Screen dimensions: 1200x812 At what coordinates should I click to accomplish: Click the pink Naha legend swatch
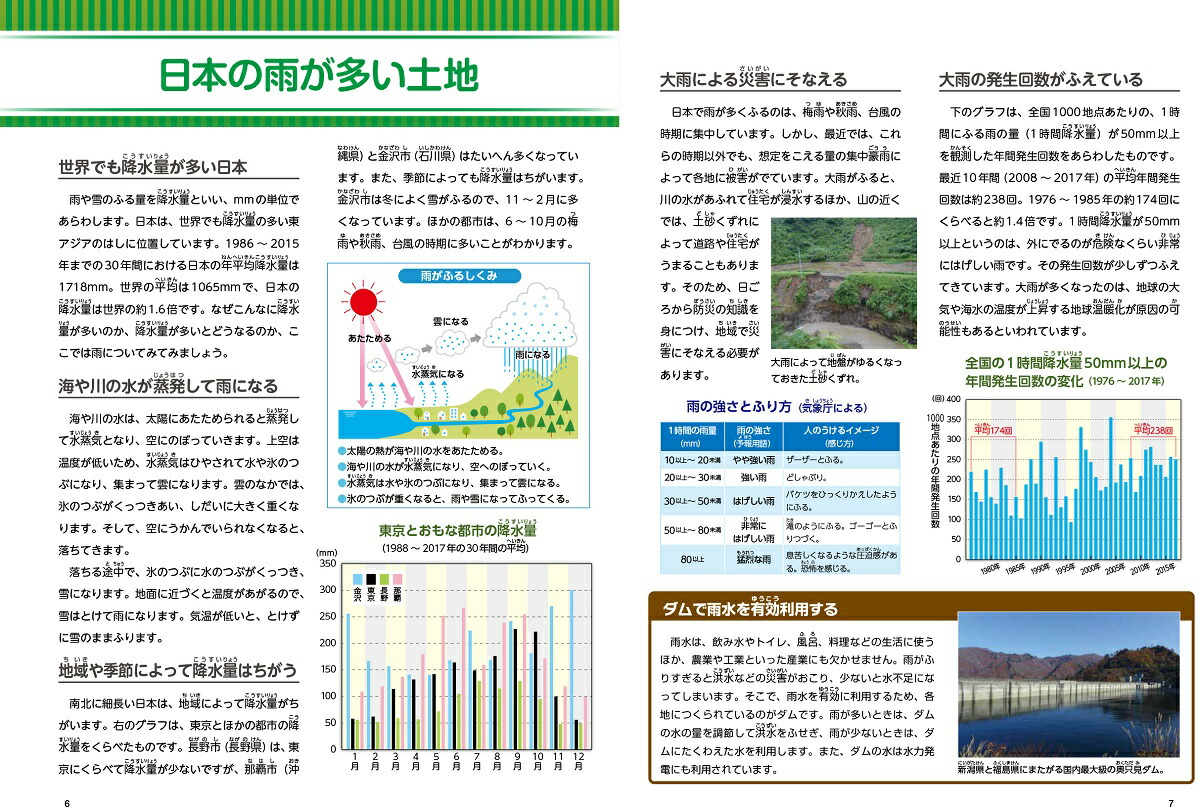click(398, 579)
